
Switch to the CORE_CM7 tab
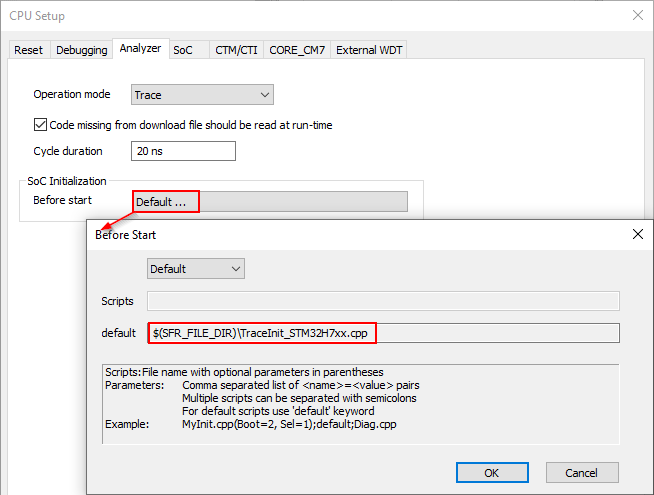(x=298, y=50)
